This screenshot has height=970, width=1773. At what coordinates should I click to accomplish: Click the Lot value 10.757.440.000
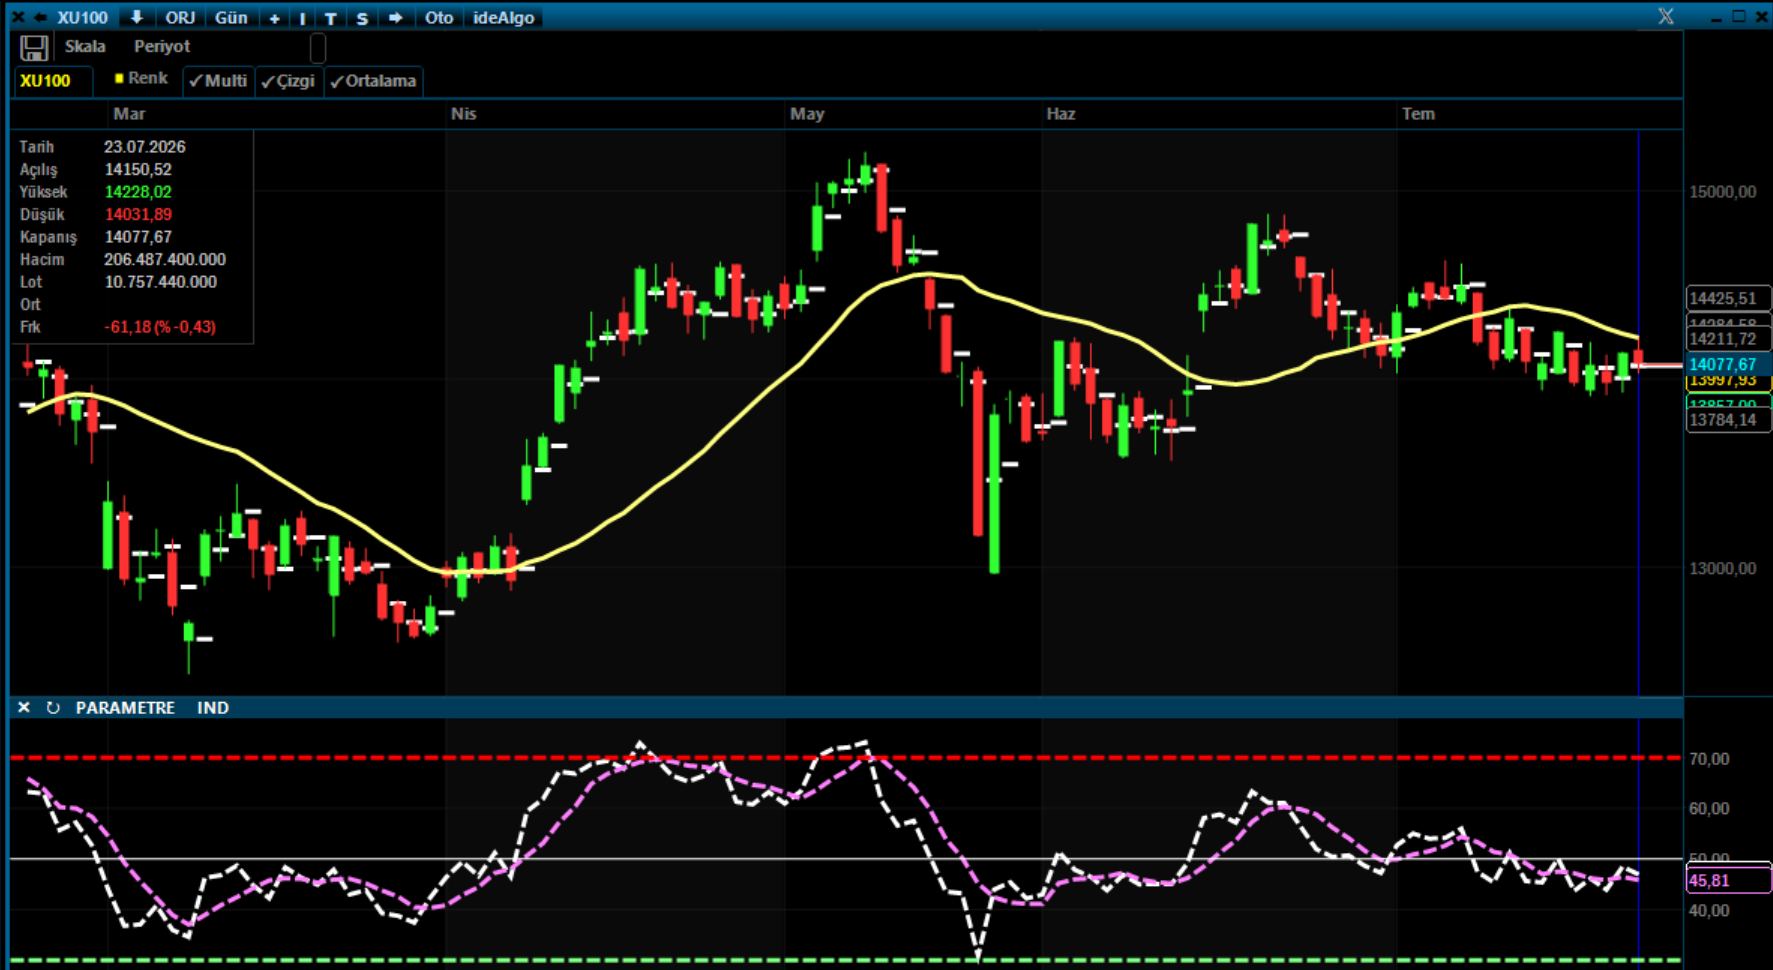160,282
